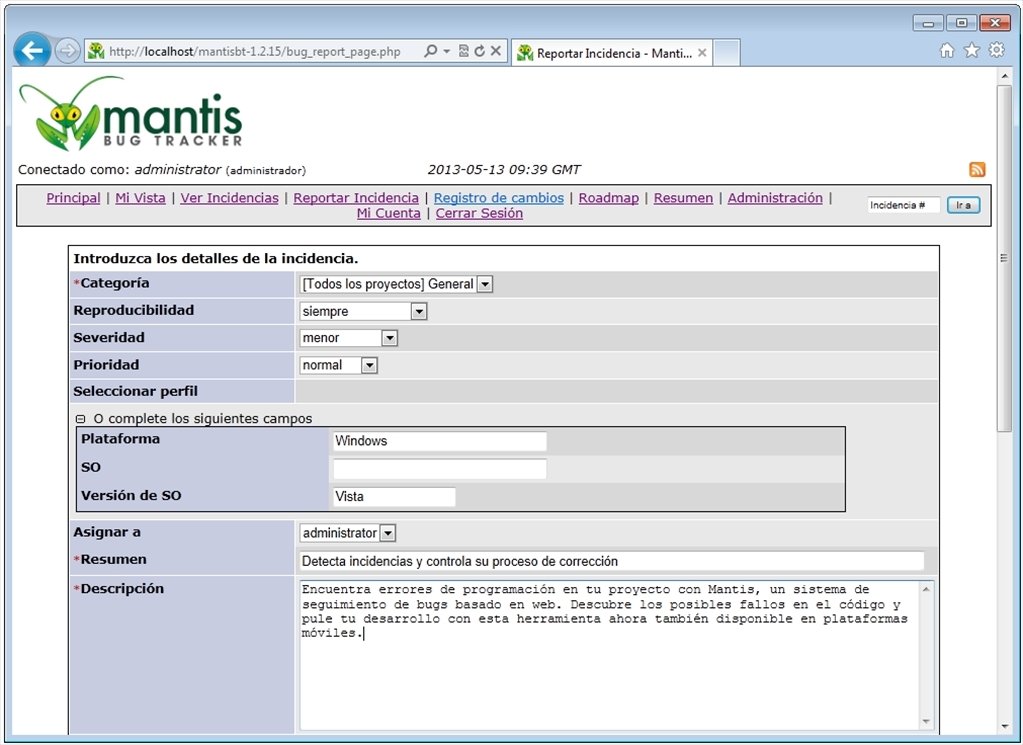The image size is (1023, 745).
Task: Refresh the page with reload icon
Action: [x=480, y=51]
